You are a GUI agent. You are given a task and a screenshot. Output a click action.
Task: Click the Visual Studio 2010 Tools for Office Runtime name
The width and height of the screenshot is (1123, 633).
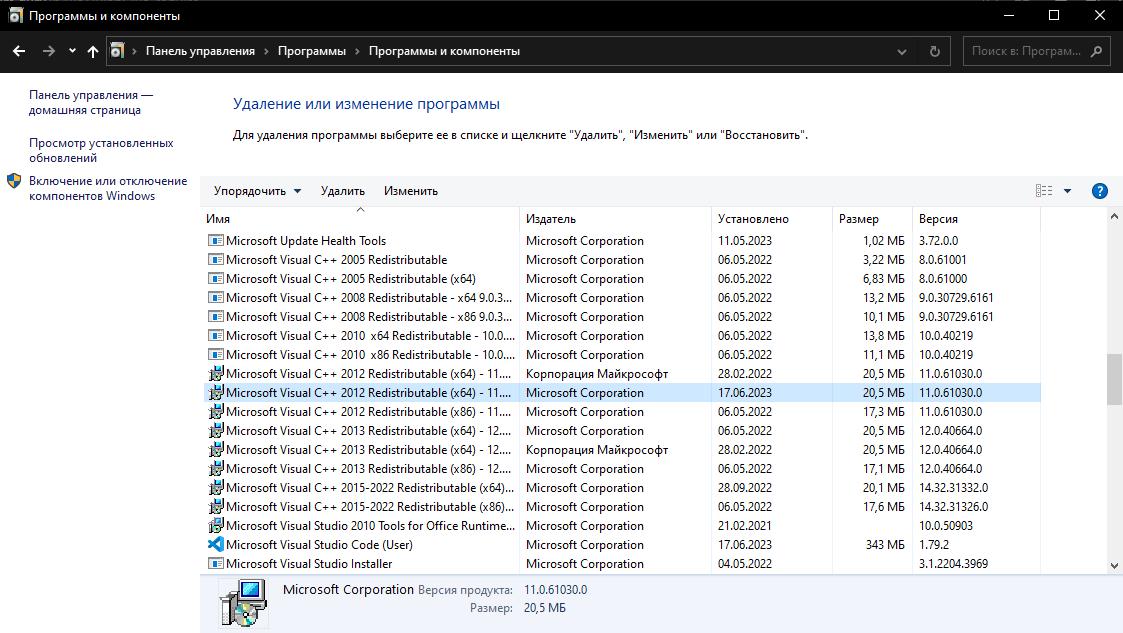click(370, 526)
